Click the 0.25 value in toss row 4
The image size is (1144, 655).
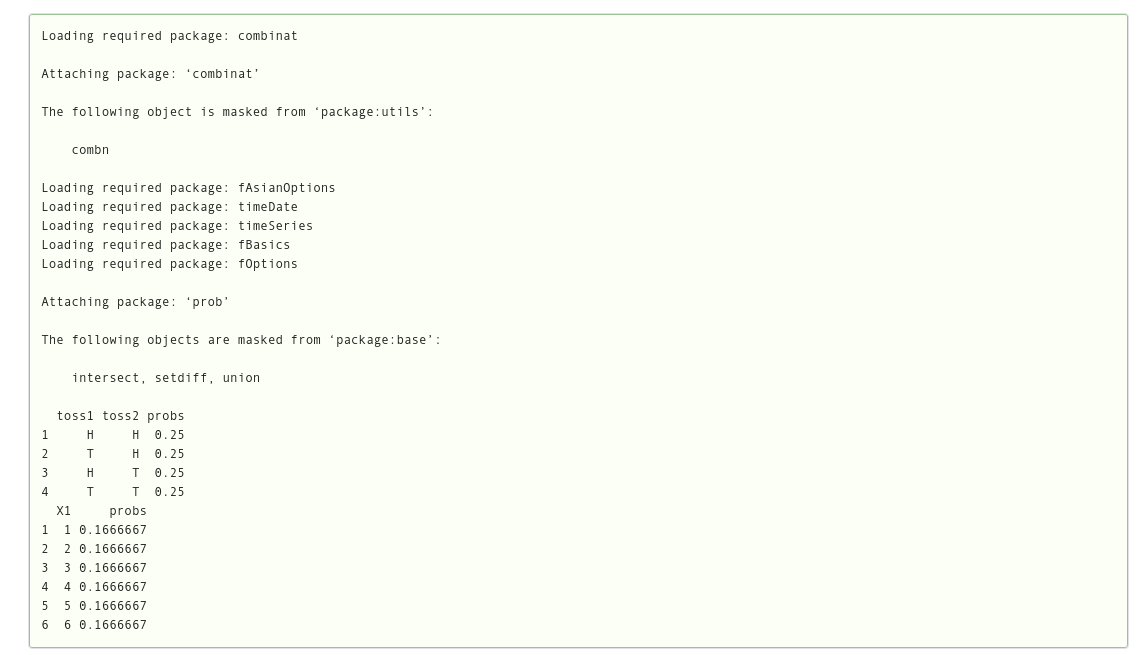coord(169,492)
